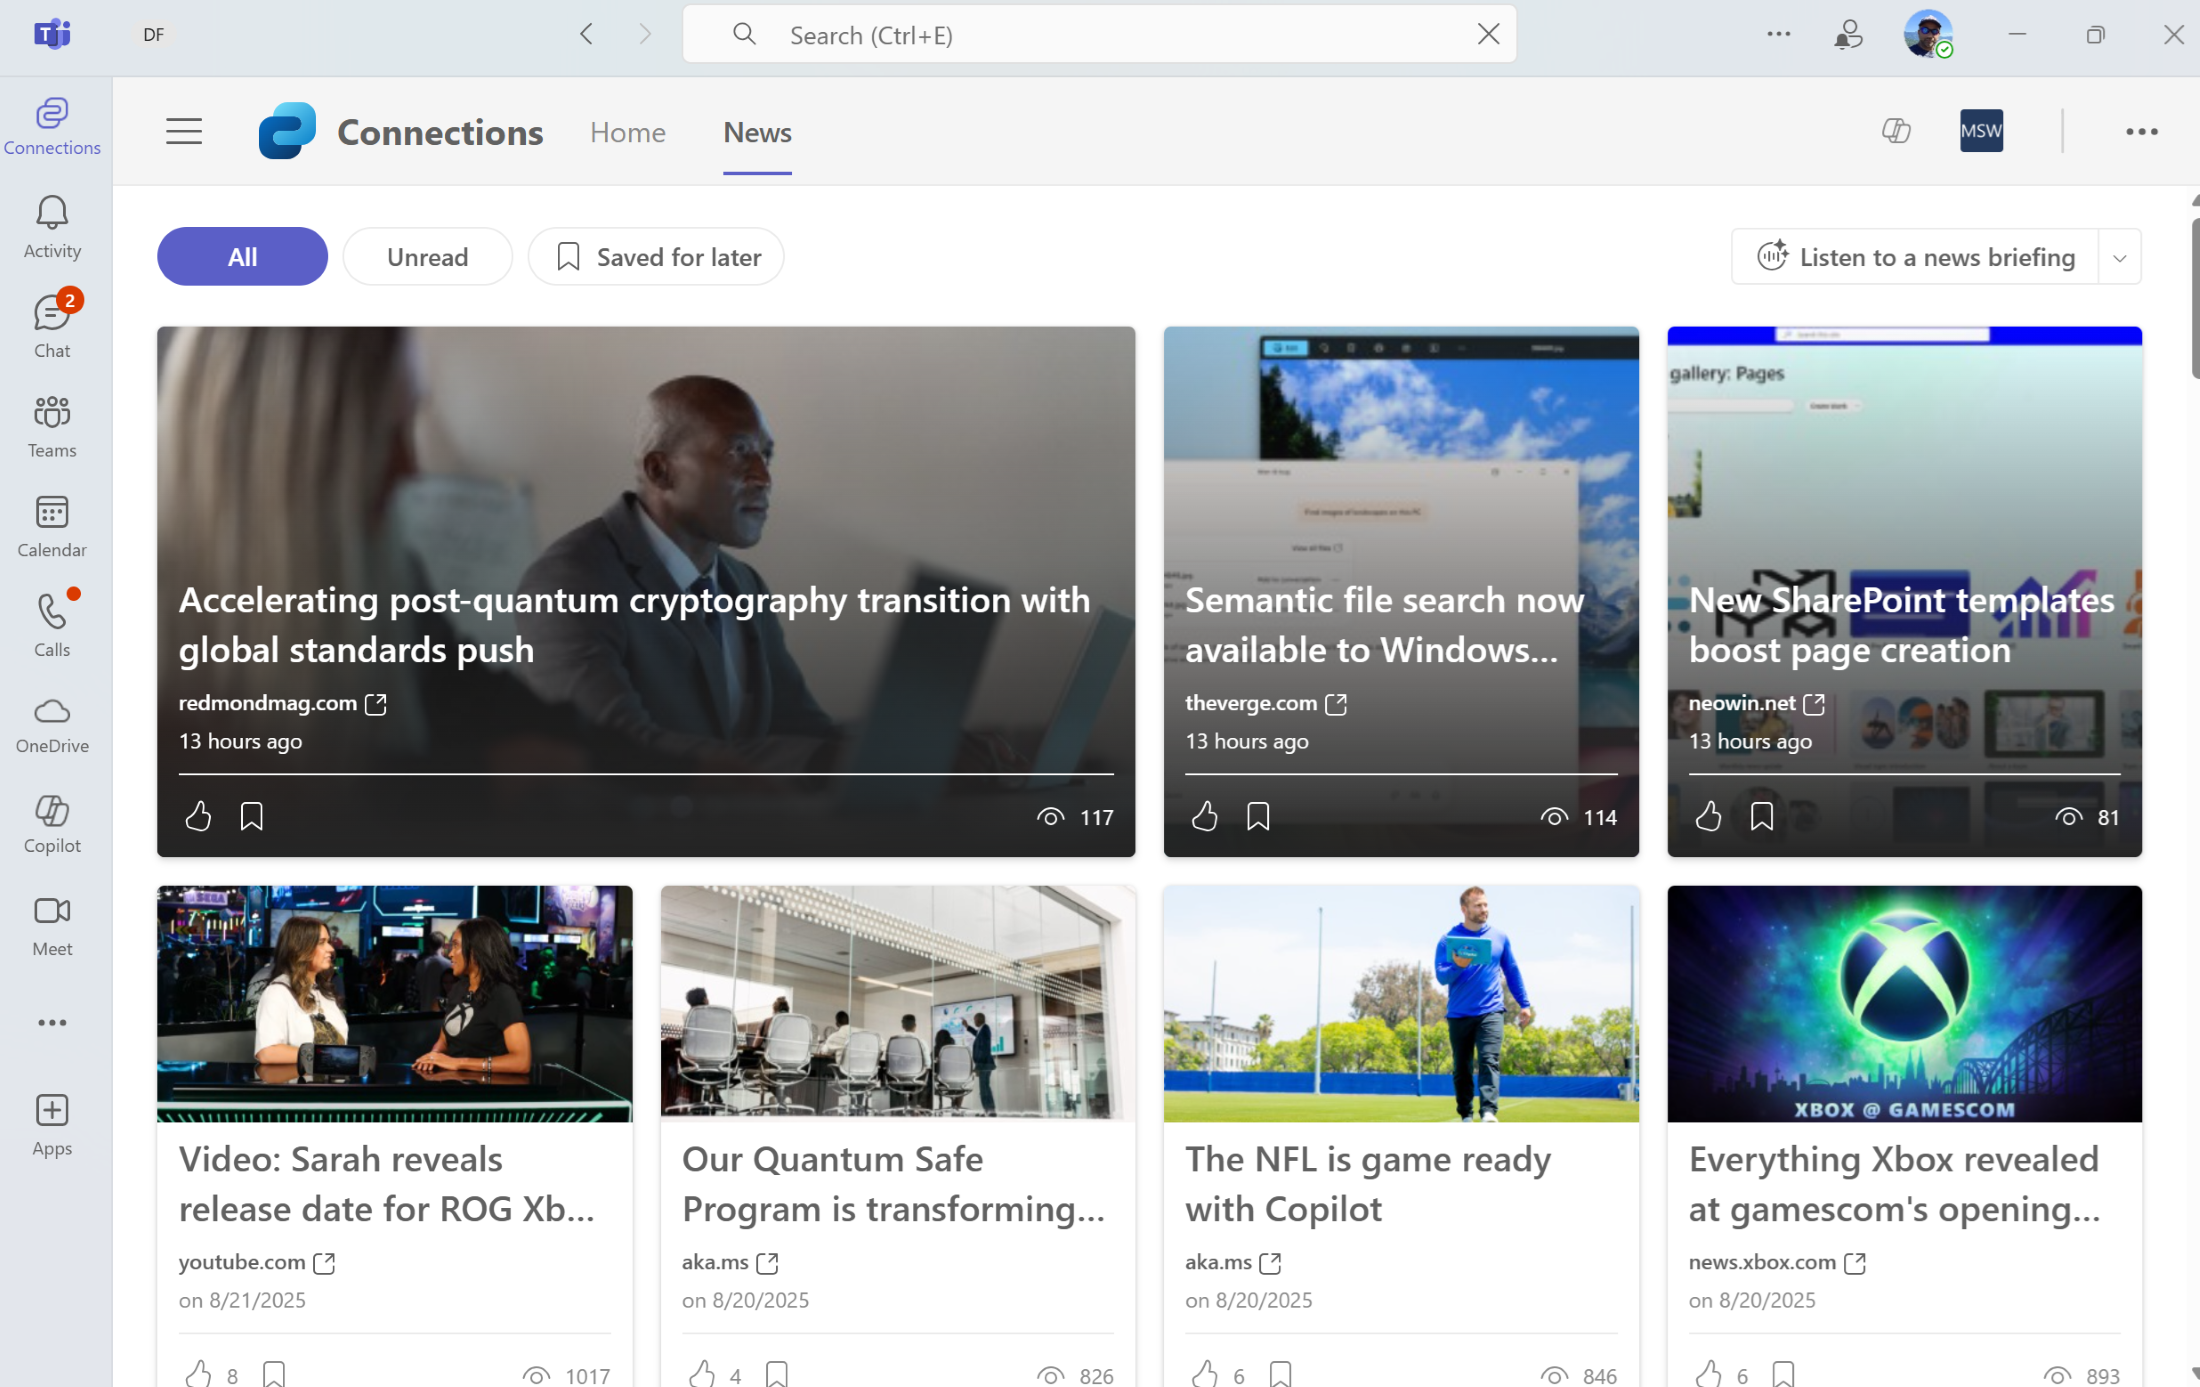This screenshot has height=1387, width=2200.
Task: Open the redmondmag.com source link
Action: pyautogui.click(x=282, y=703)
